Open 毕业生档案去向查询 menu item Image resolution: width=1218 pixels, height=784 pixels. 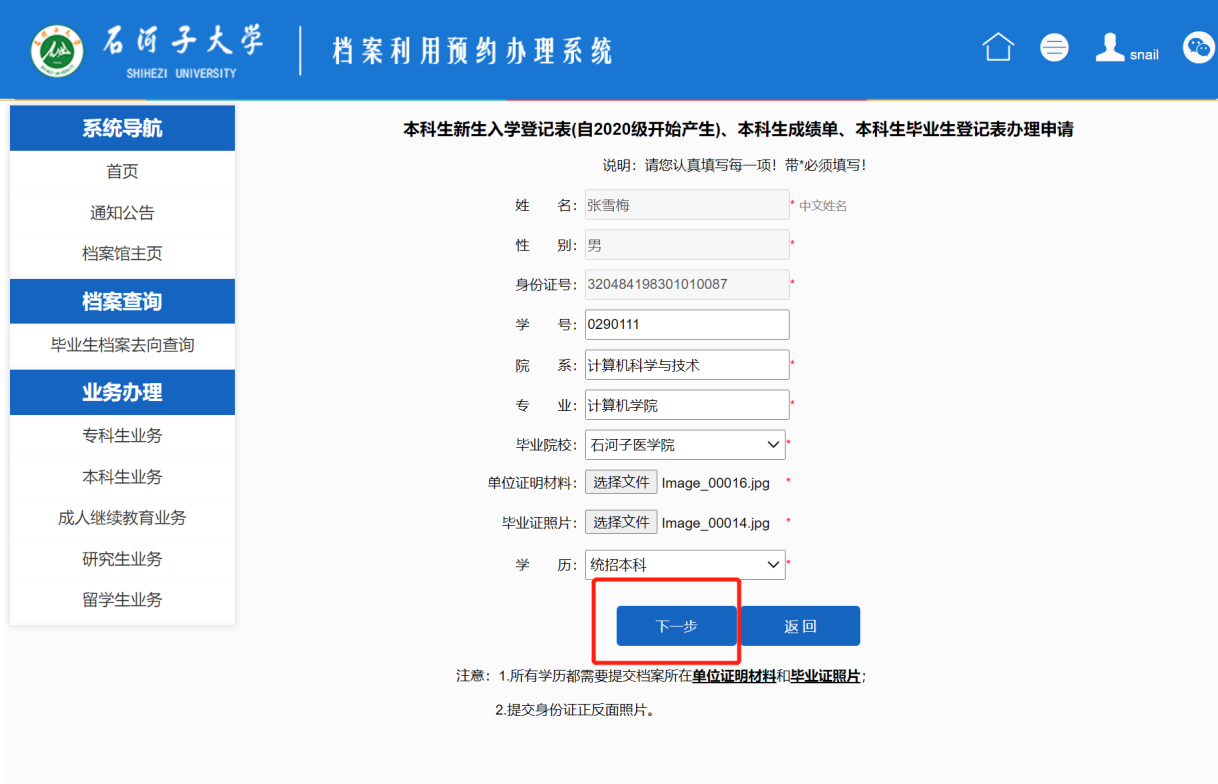click(x=122, y=345)
